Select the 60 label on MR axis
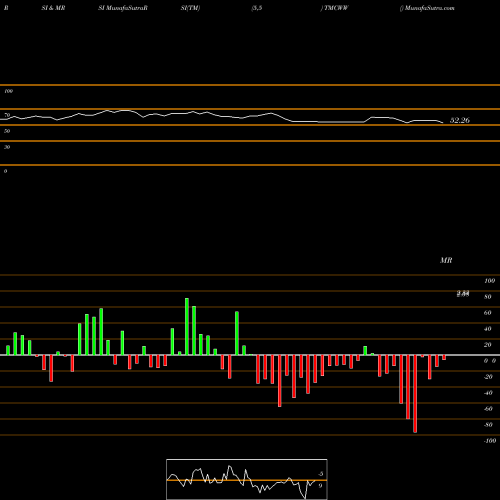This screenshot has width=500, height=500. coord(487,313)
